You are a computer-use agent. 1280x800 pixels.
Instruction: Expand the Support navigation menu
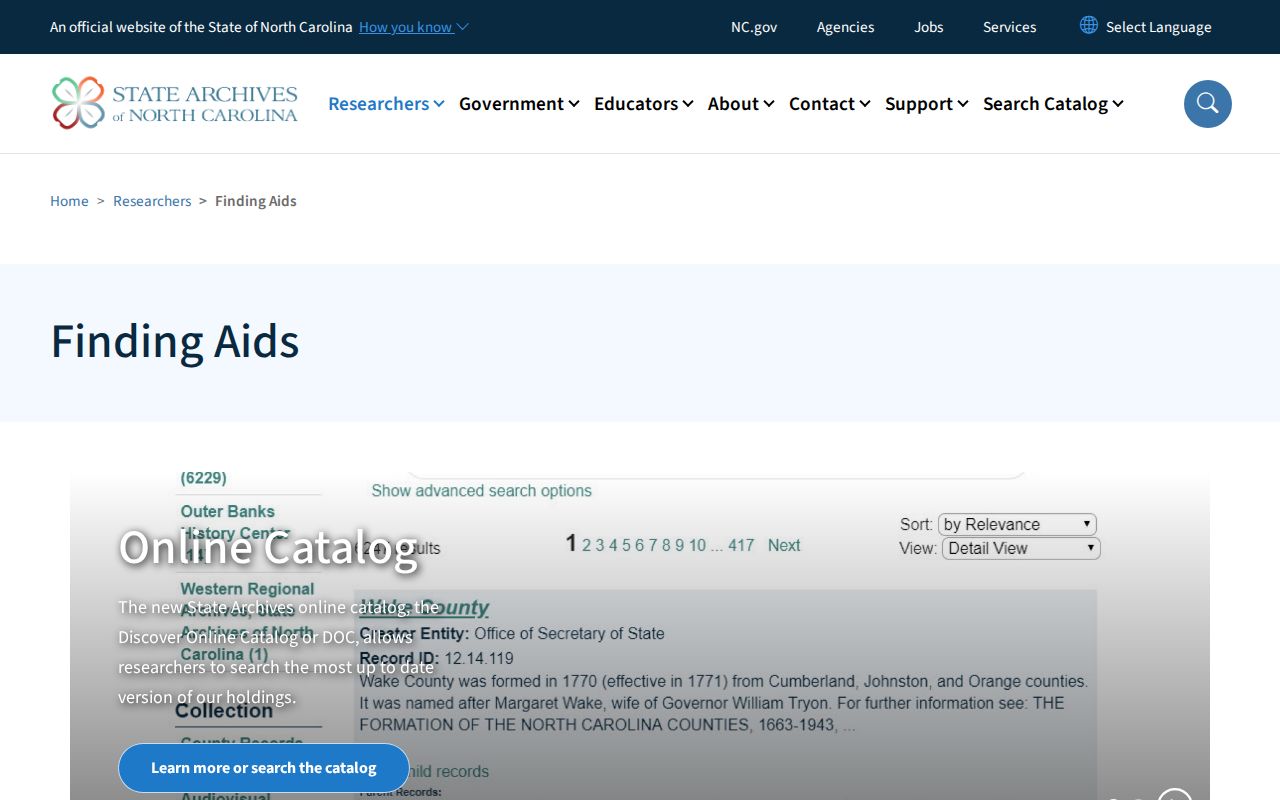click(927, 104)
